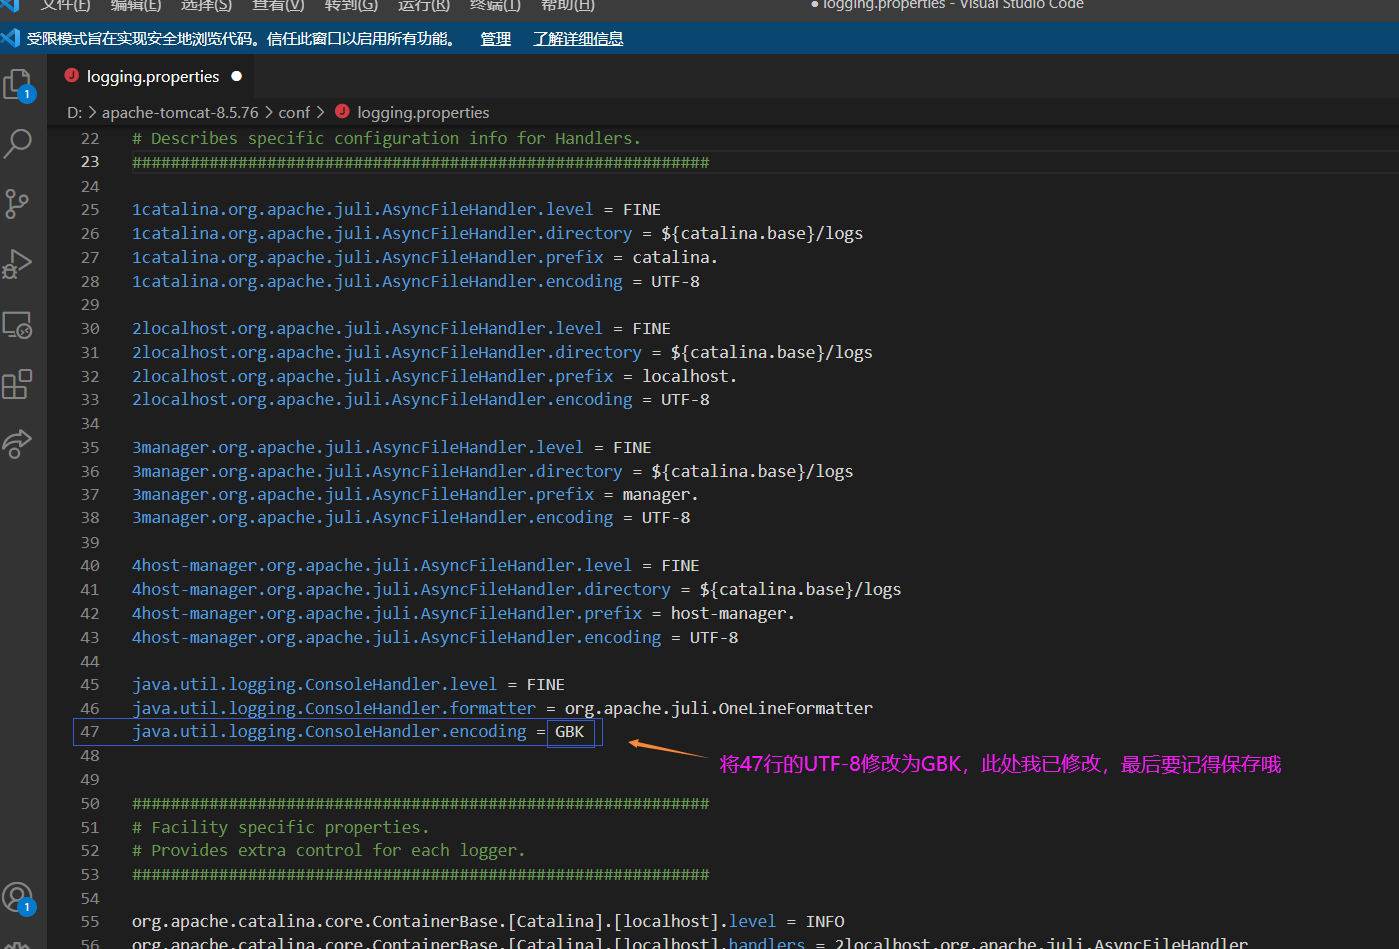The width and height of the screenshot is (1399, 949).
Task: Click '3manager...AsyncFileHandler.directory' key on line 36
Action: click(x=377, y=472)
